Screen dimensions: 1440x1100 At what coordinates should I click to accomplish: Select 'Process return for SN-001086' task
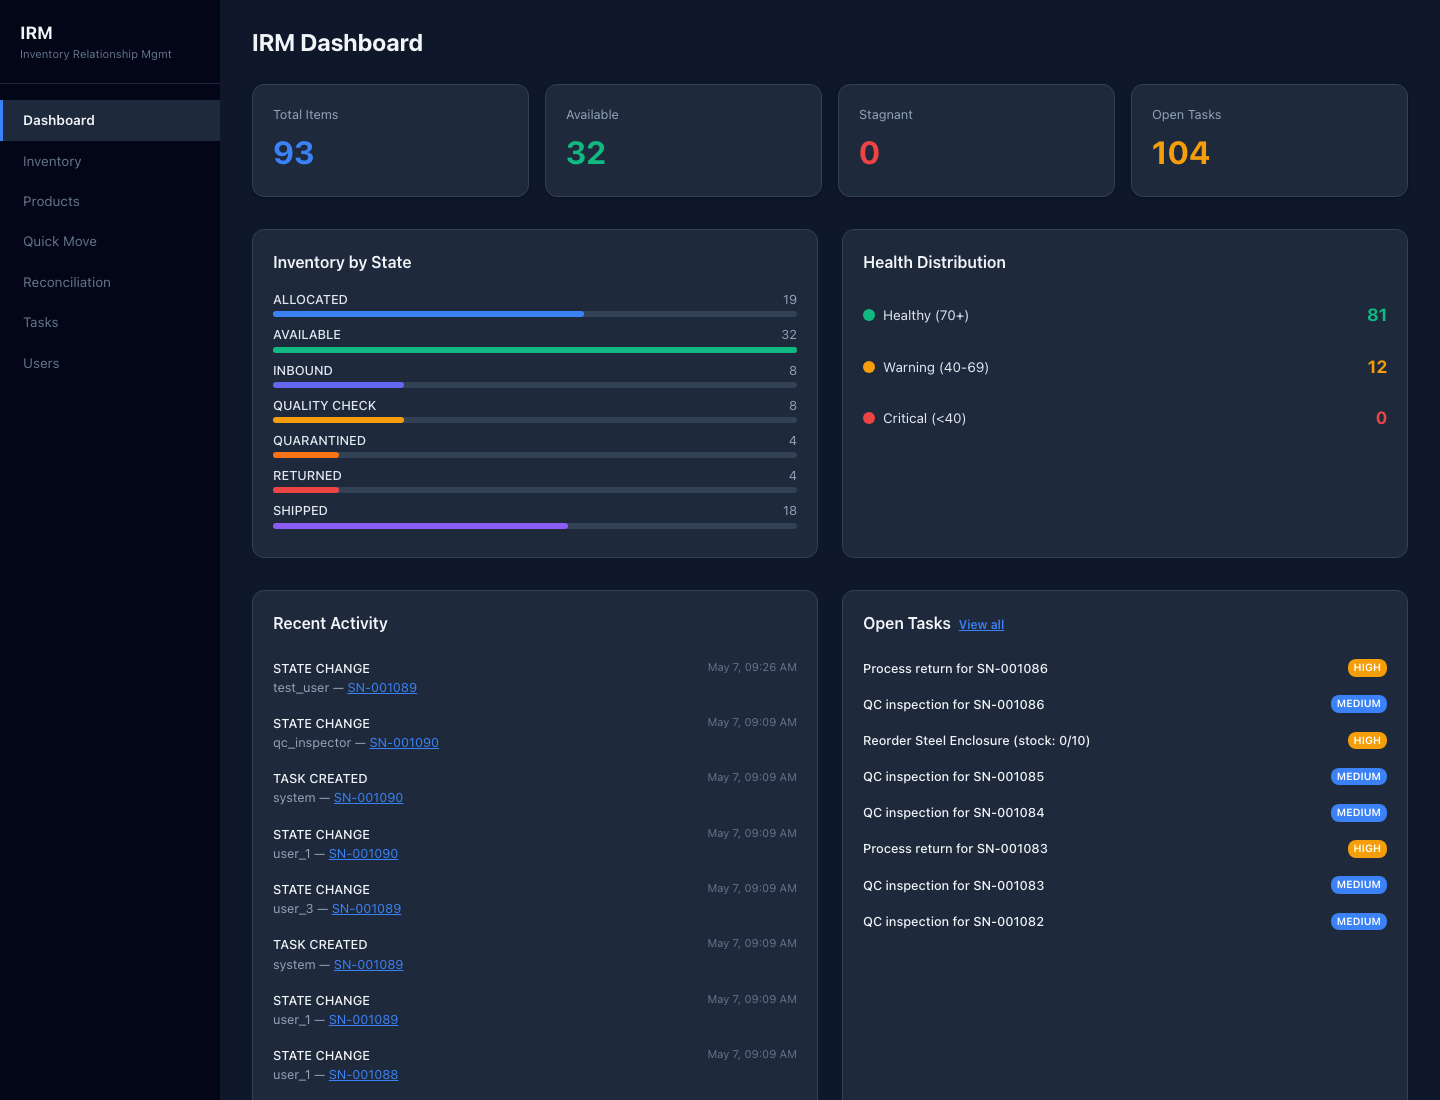click(x=955, y=669)
